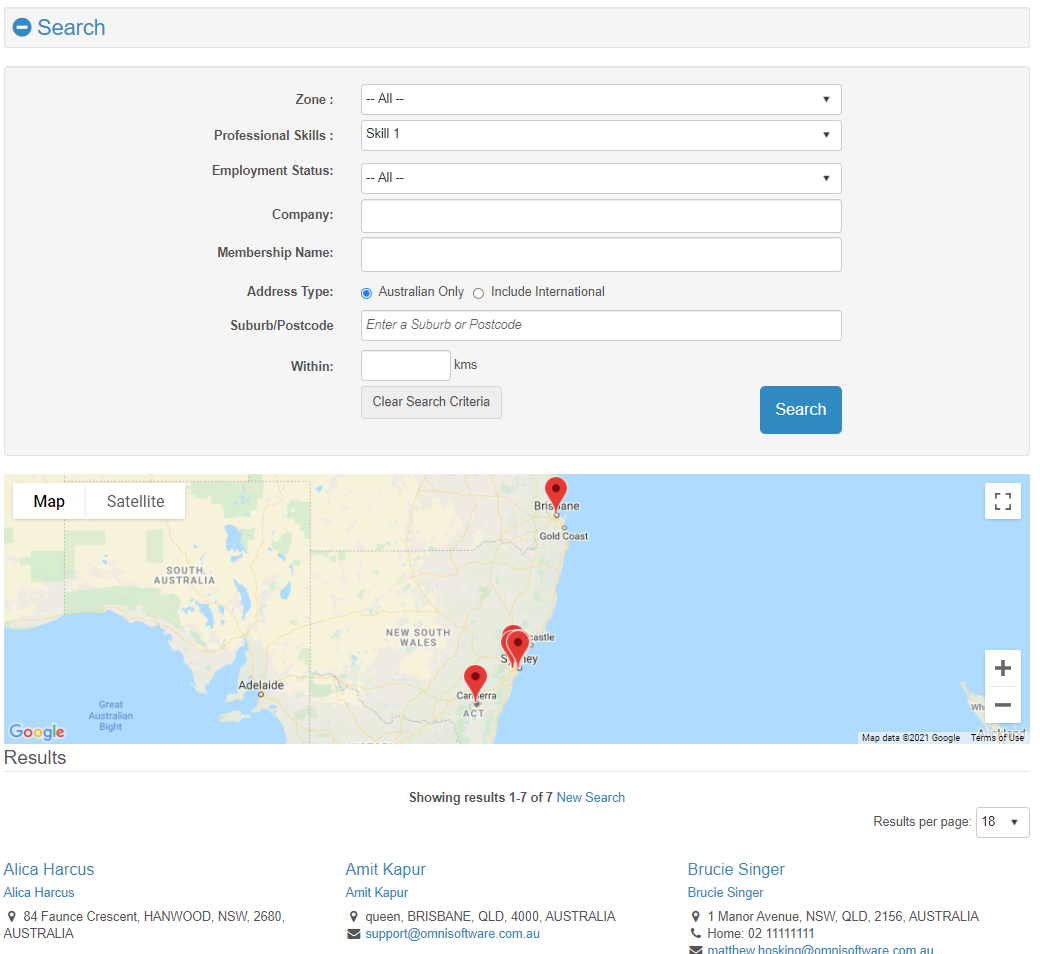Click the envelope icon next to support@omnisoftware.com.au
The image size is (1040, 954).
[x=353, y=933]
